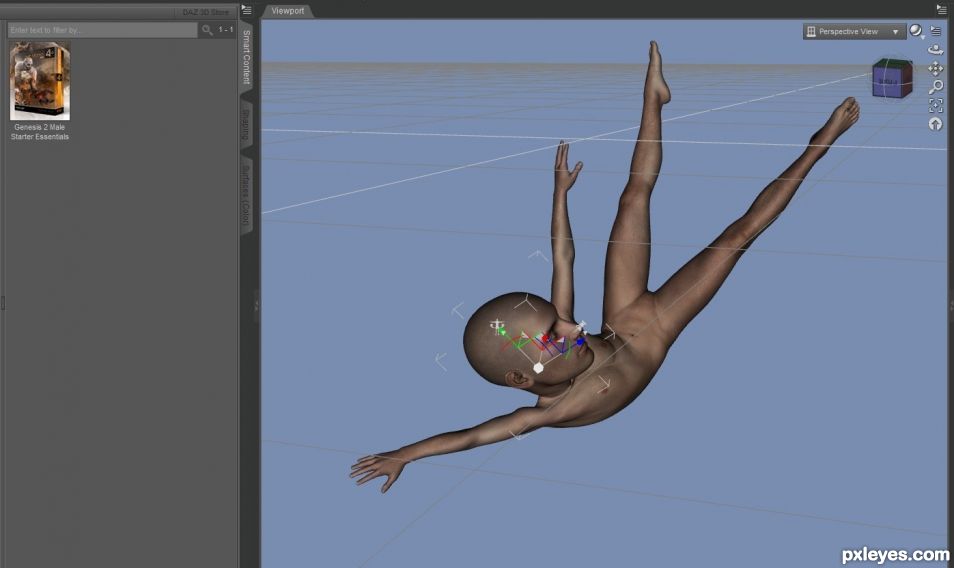The image size is (954, 568).
Task: Open the Viewport pane options menu in the top-right corner
Action: (x=941, y=9)
